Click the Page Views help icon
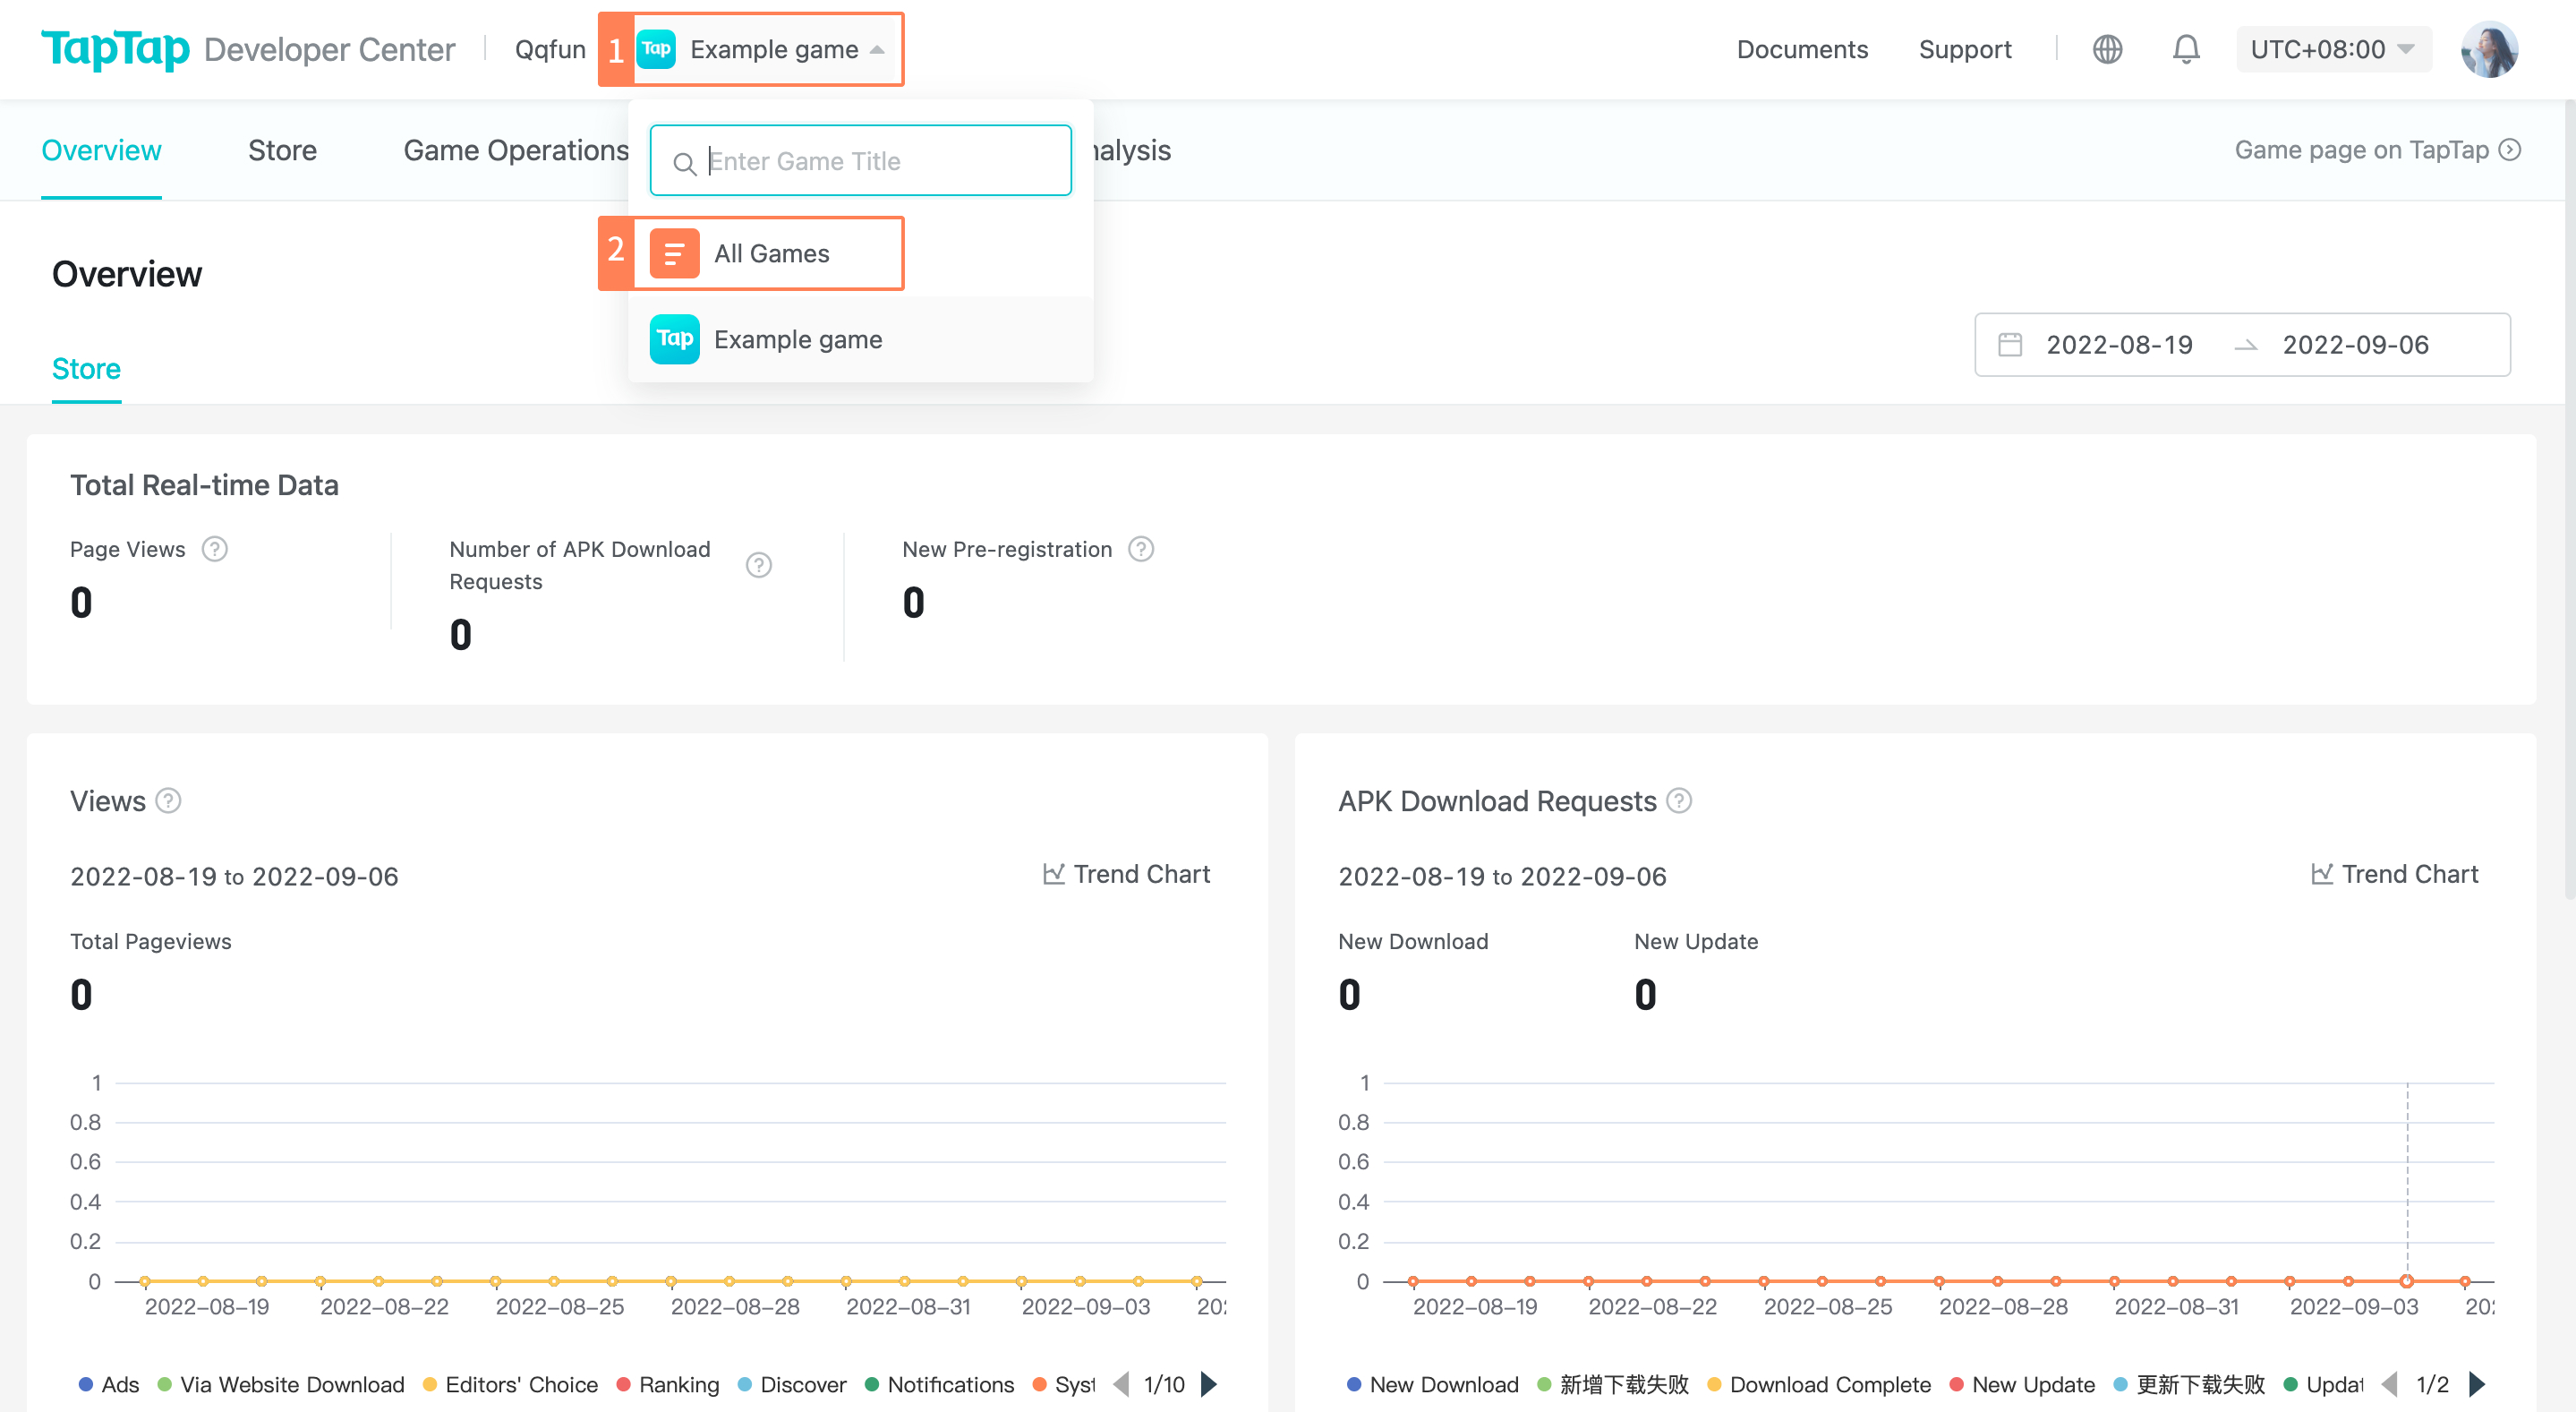This screenshot has height=1412, width=2576. coord(215,549)
